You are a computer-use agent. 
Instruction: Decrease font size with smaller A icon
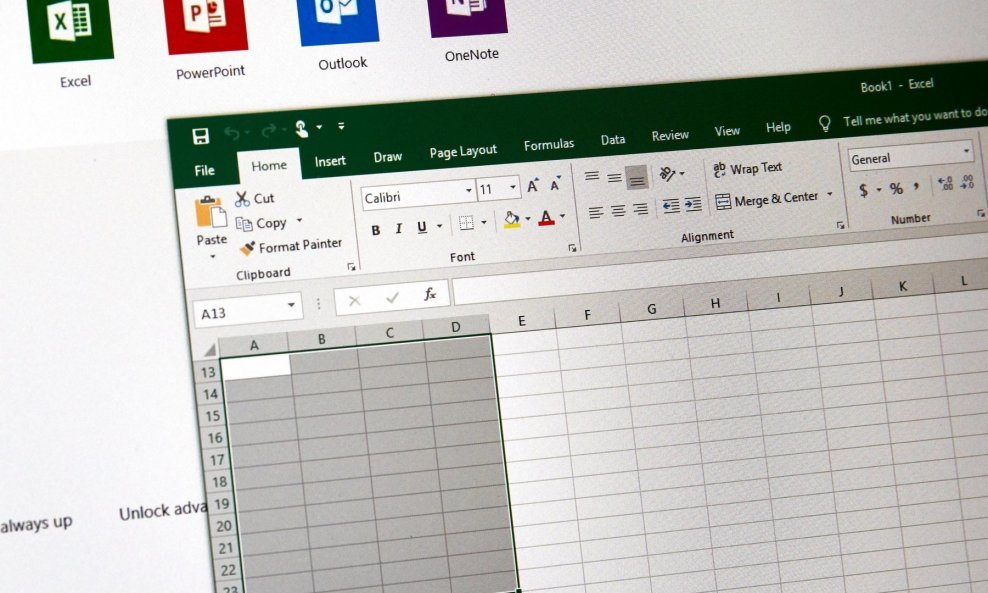[x=555, y=185]
